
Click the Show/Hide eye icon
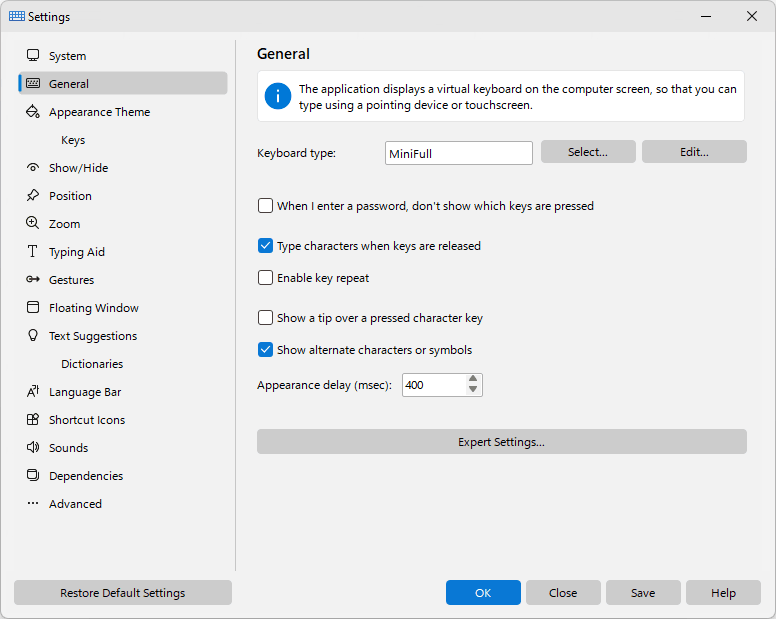click(33, 167)
